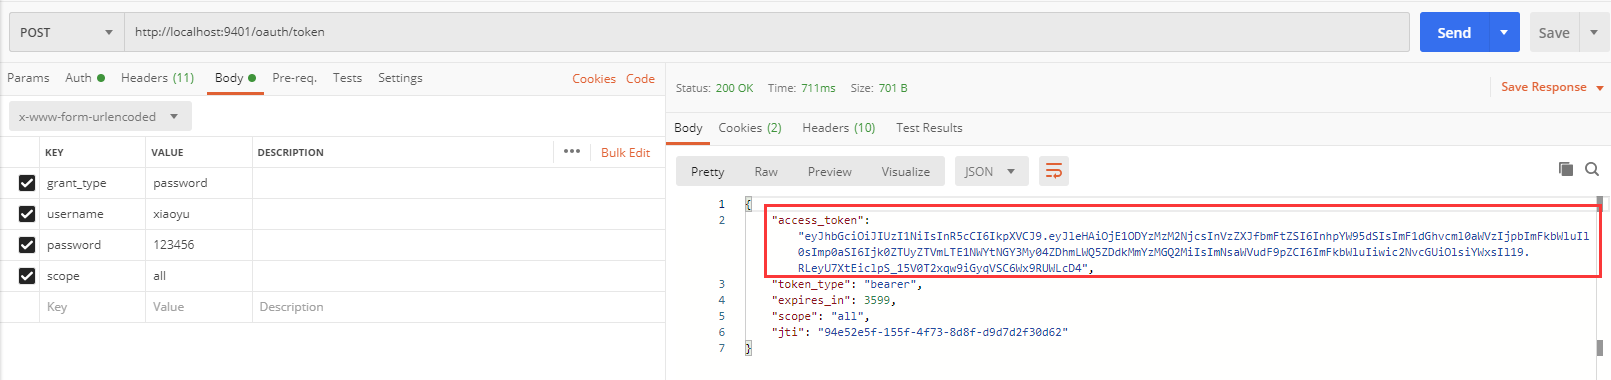The image size is (1611, 380).
Task: Select the Pretty view mode
Action: [x=707, y=172]
